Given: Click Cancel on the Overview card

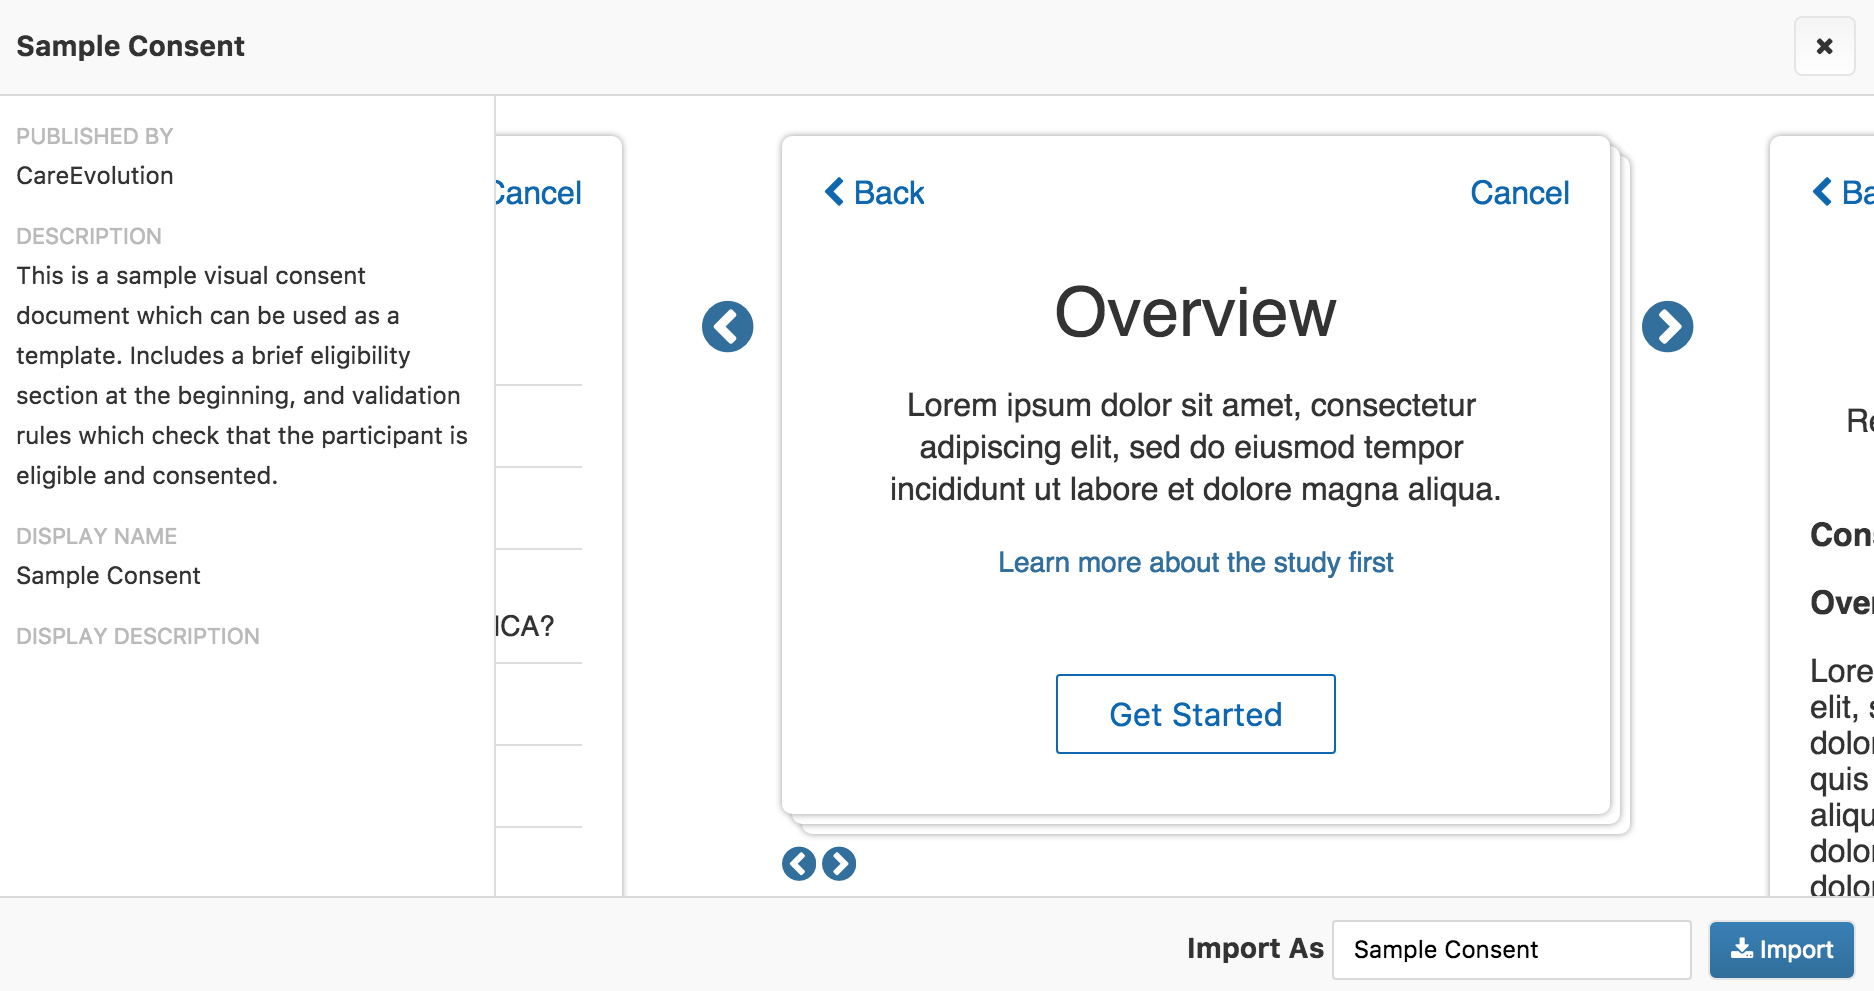Looking at the screenshot, I should (x=1519, y=192).
